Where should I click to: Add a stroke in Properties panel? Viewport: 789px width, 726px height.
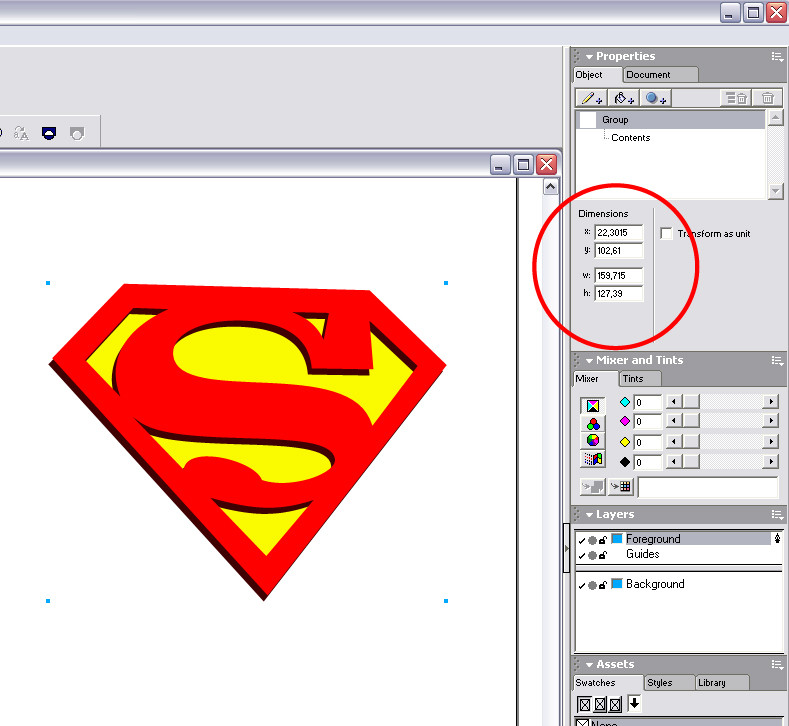tap(591, 98)
